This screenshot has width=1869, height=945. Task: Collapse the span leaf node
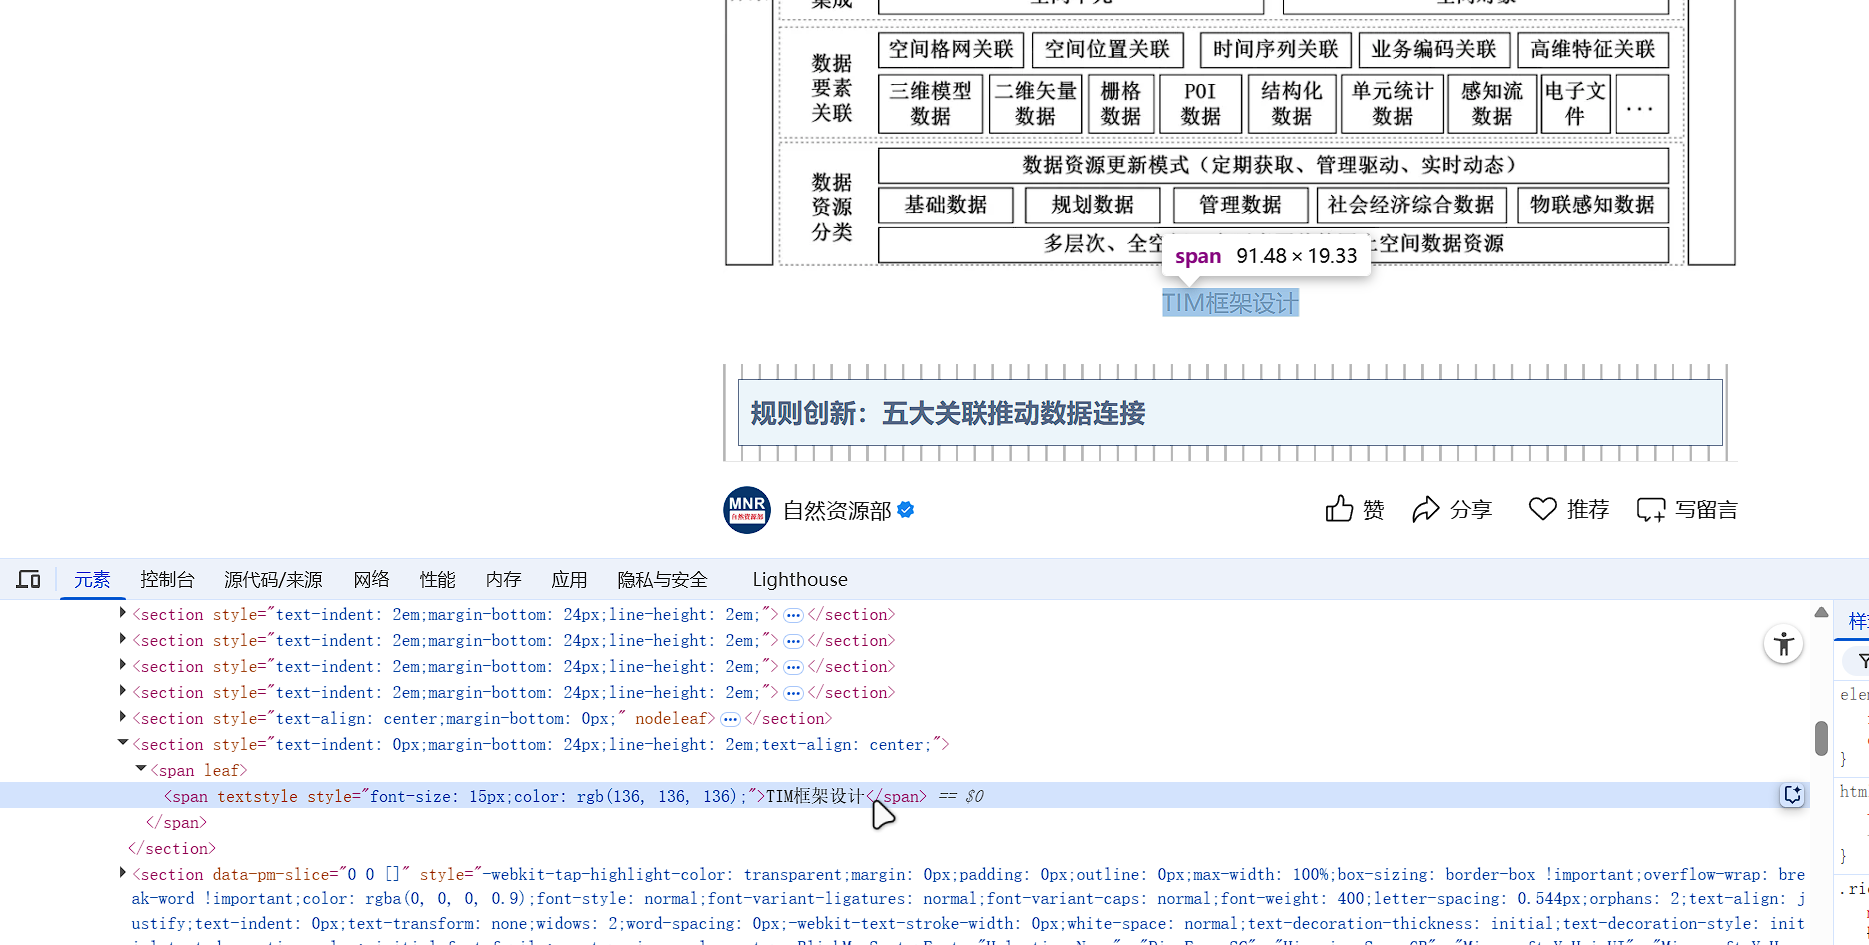pyautogui.click(x=141, y=769)
